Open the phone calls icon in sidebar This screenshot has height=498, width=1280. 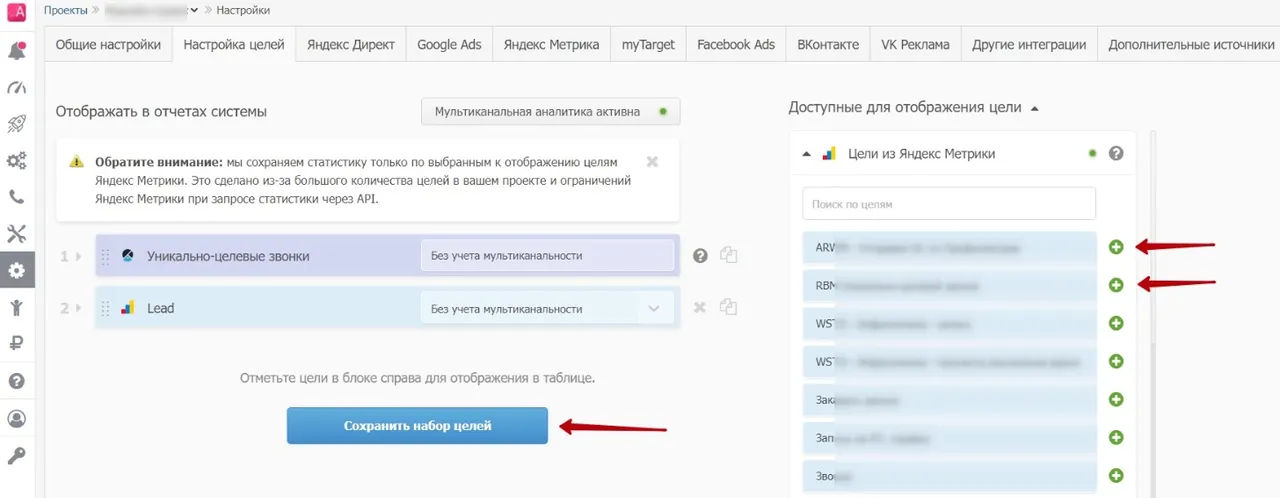tap(16, 197)
